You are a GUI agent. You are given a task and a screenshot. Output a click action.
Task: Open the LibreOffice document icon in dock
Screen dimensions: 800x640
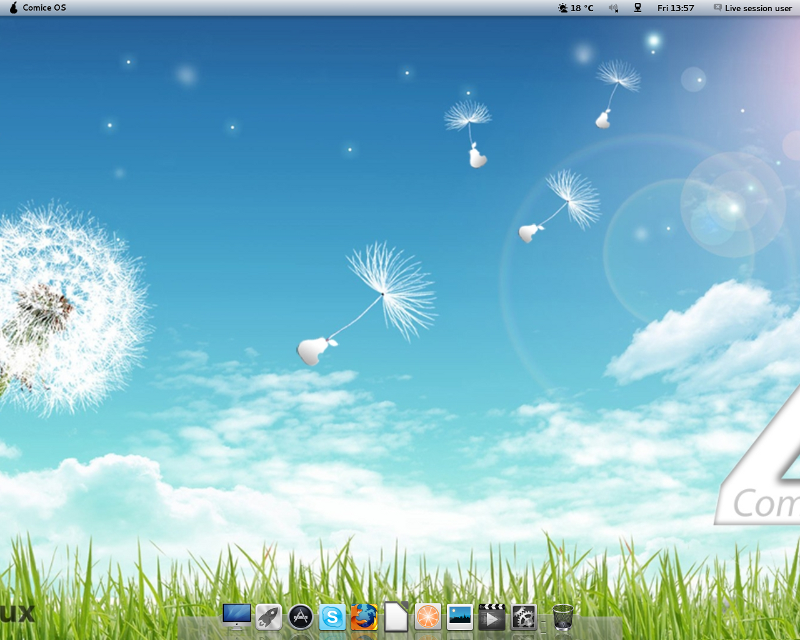pyautogui.click(x=396, y=617)
